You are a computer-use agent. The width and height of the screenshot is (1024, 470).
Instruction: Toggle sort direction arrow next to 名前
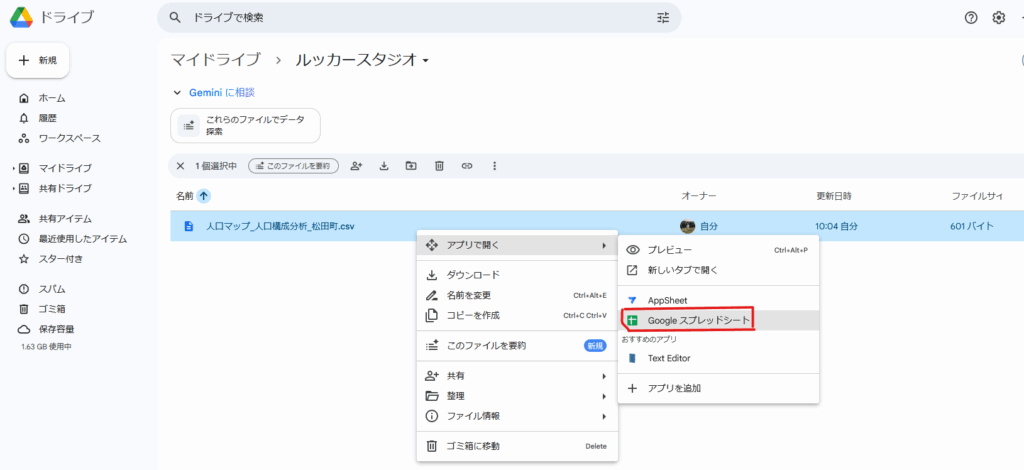(205, 196)
